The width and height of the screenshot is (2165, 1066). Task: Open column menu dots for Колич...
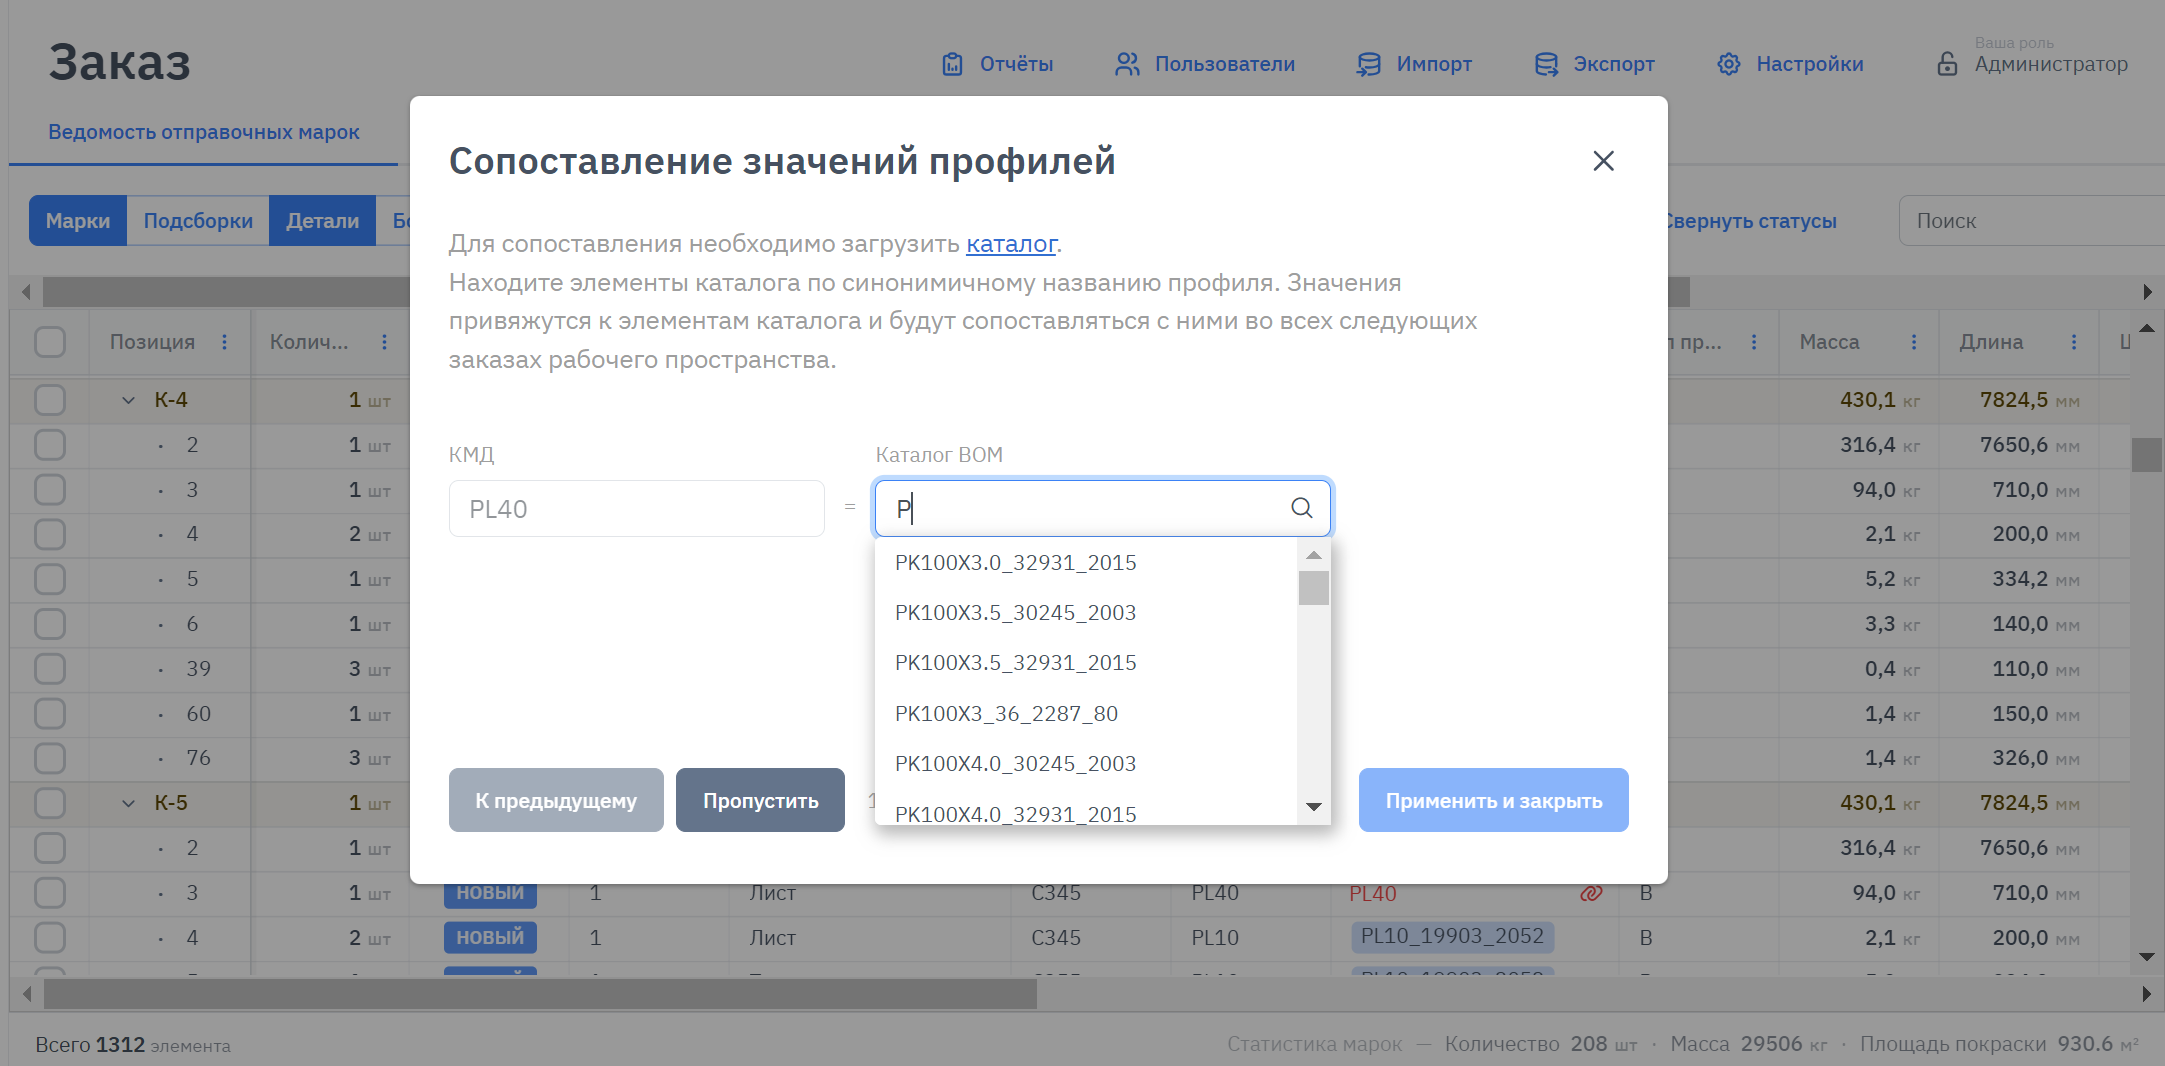coord(384,342)
